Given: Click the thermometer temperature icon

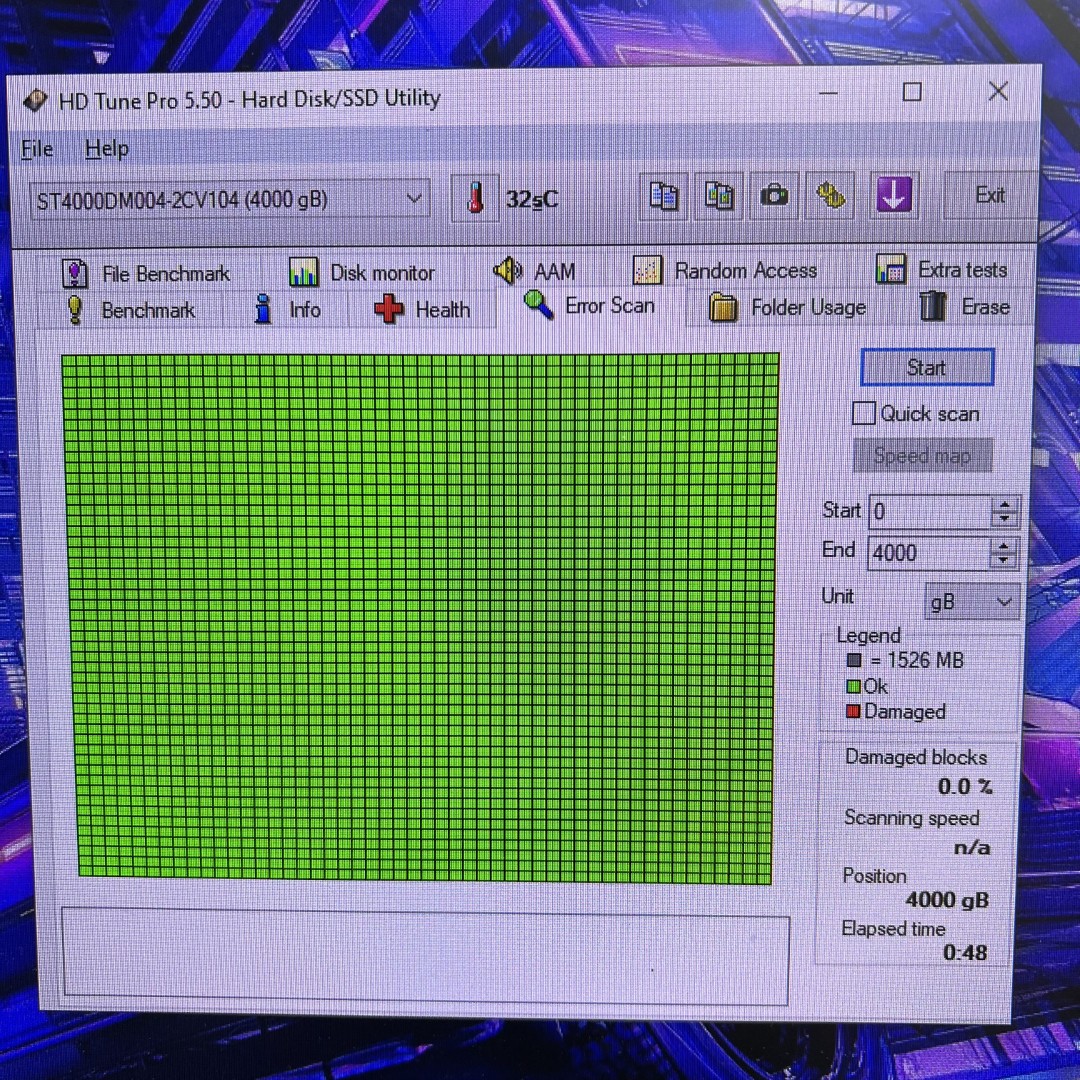Looking at the screenshot, I should (476, 198).
